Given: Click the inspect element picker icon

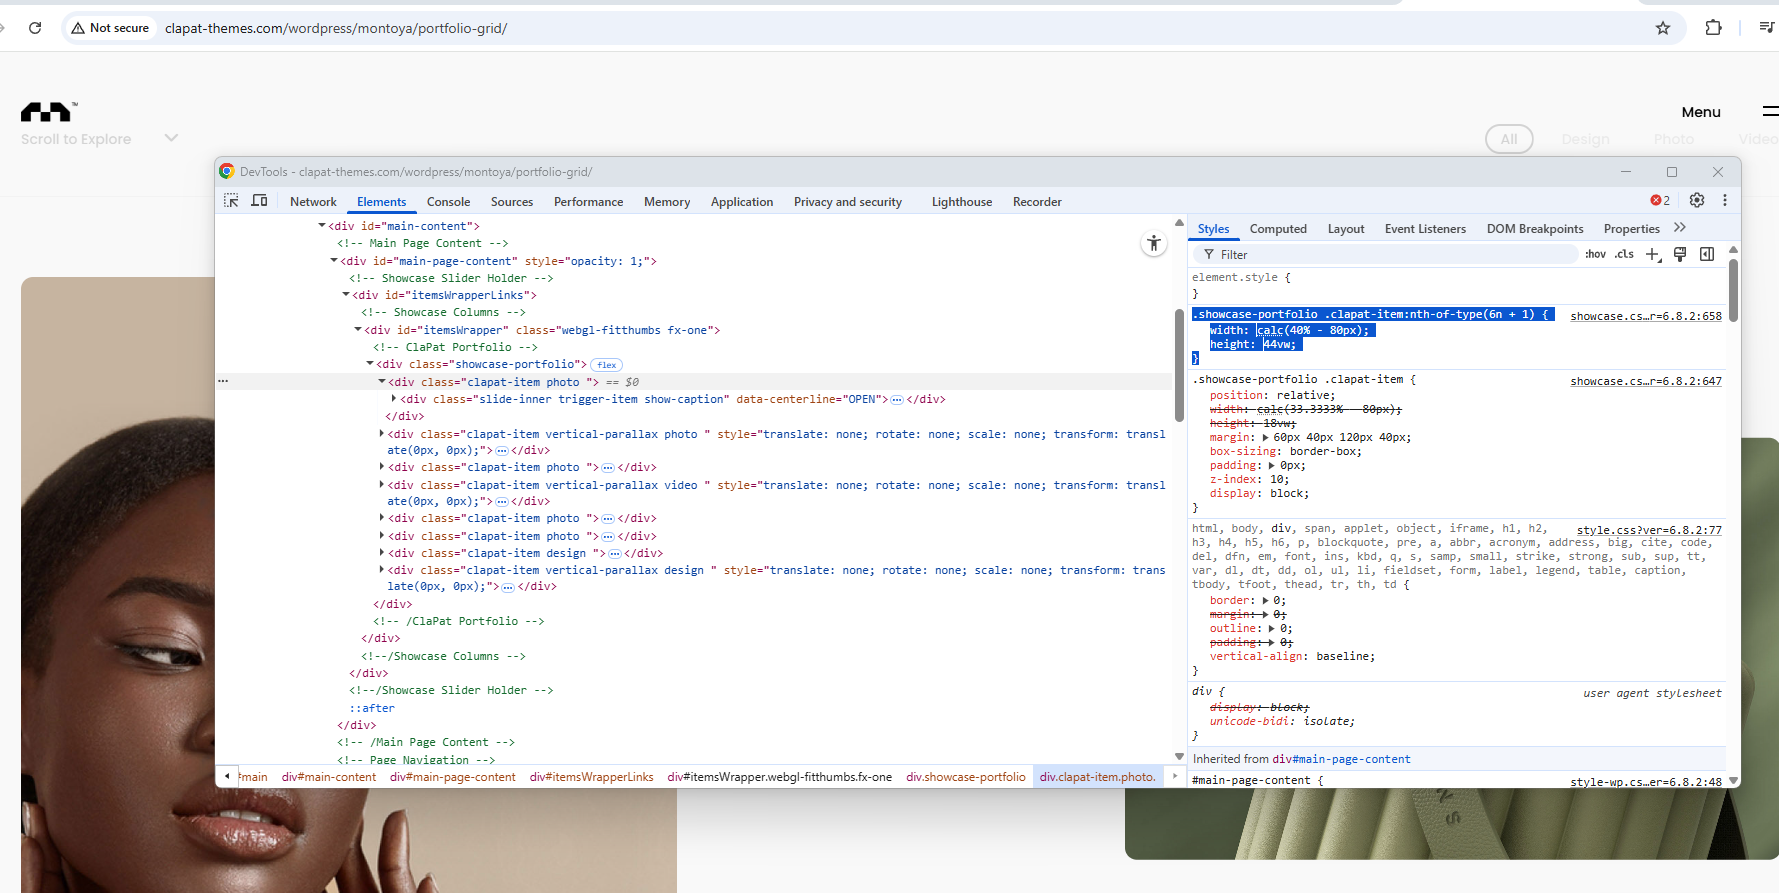Looking at the screenshot, I should [231, 201].
